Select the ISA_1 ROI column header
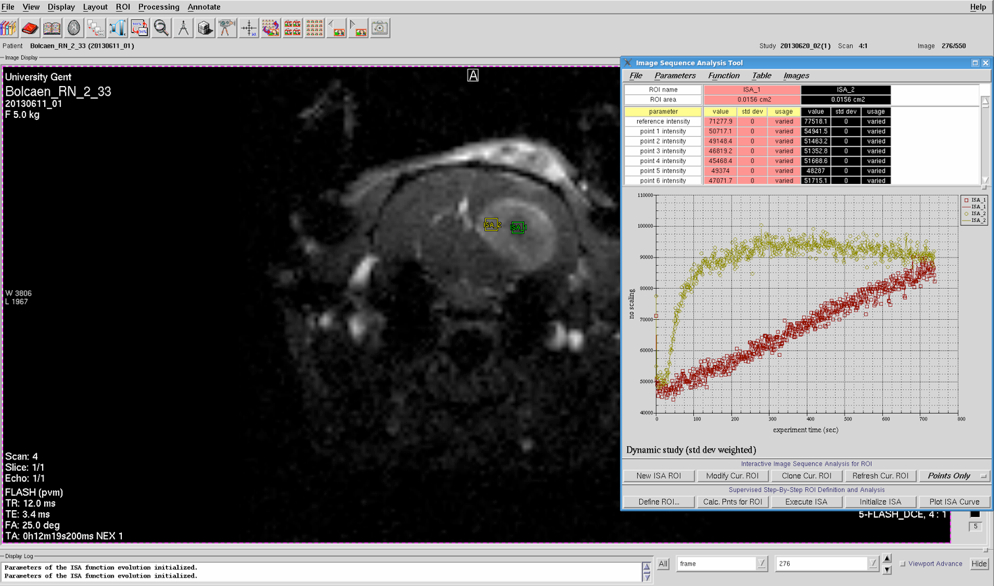Screen dimensions: 994x586 pos(751,90)
